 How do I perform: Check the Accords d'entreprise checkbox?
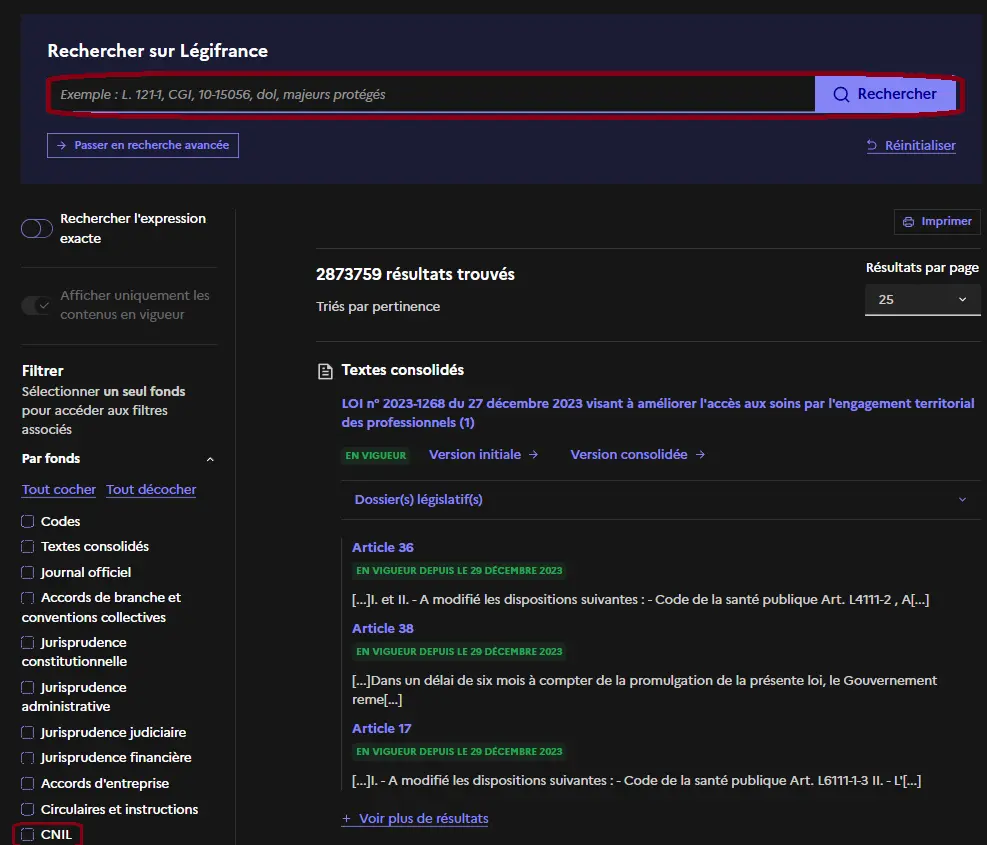28,783
